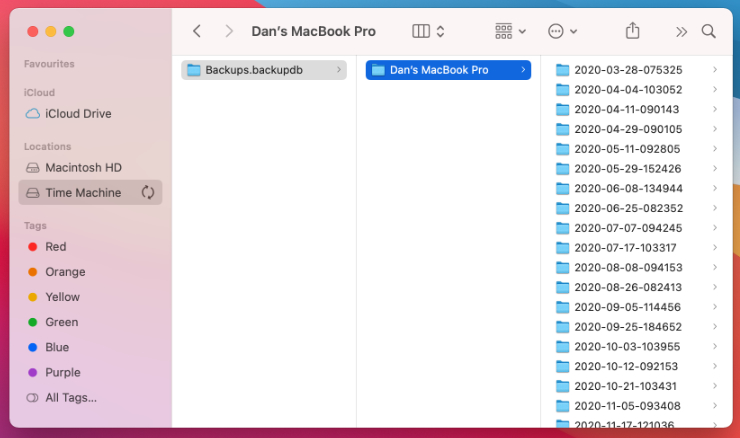The image size is (740, 438).
Task: Click the red close window button
Action: (33, 32)
